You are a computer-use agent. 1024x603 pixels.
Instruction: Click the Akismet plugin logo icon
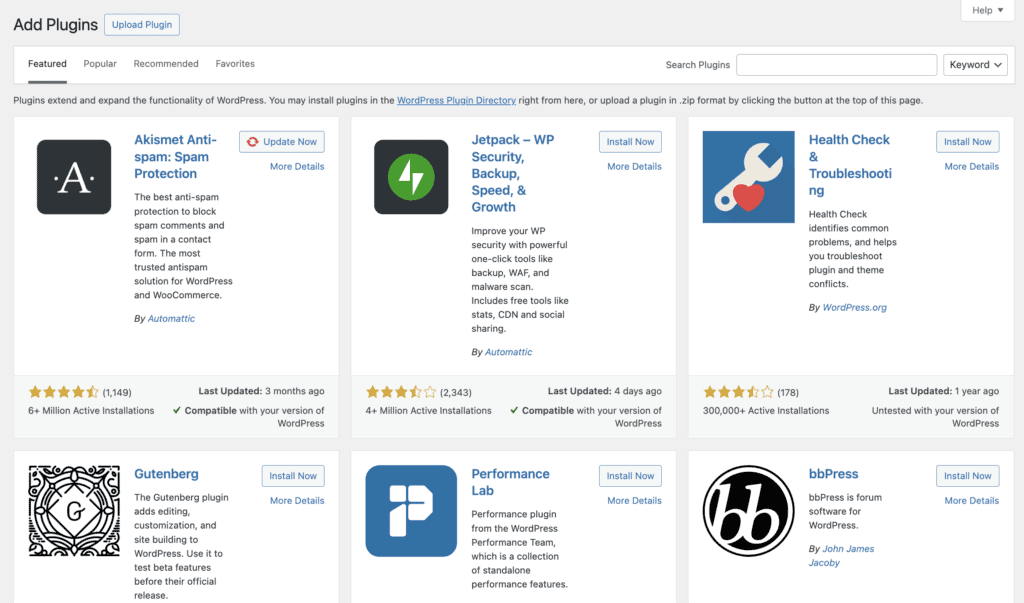[x=74, y=177]
